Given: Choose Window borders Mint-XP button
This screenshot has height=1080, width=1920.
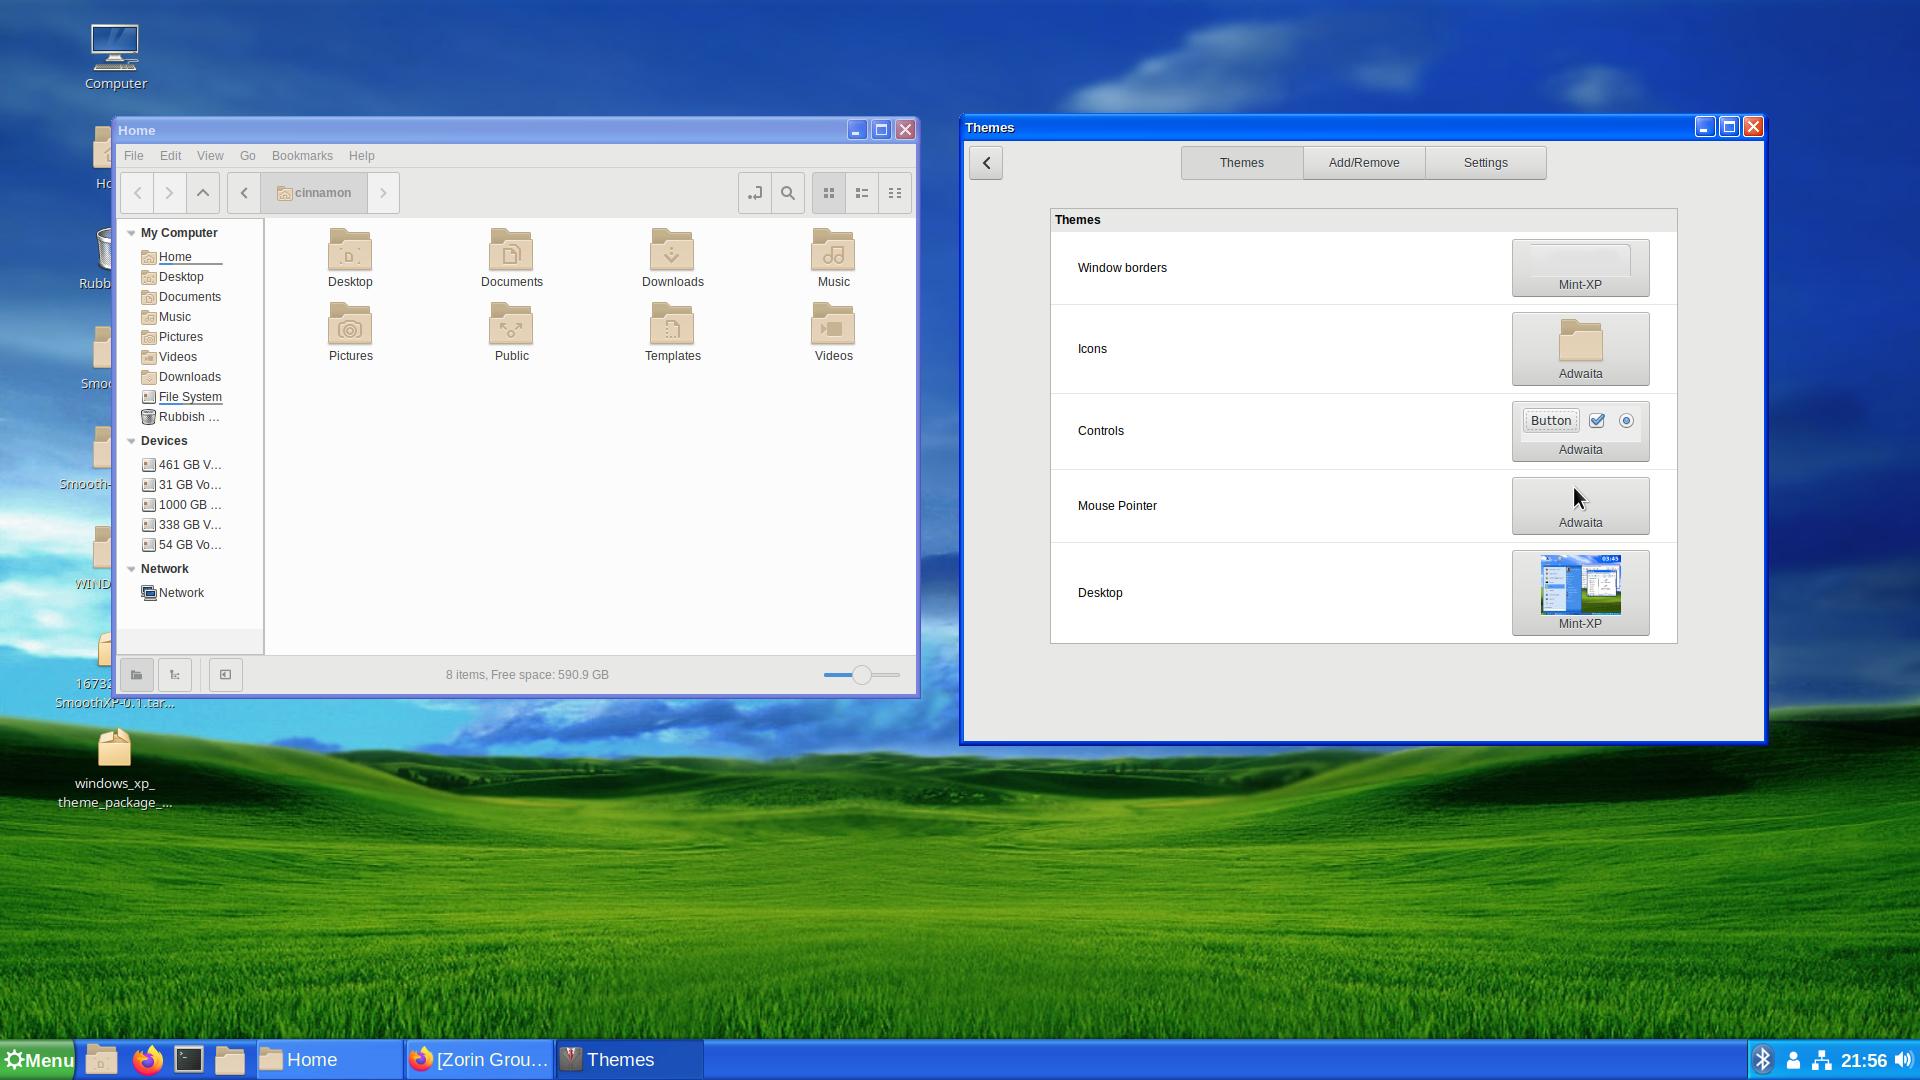Looking at the screenshot, I should 1580,268.
